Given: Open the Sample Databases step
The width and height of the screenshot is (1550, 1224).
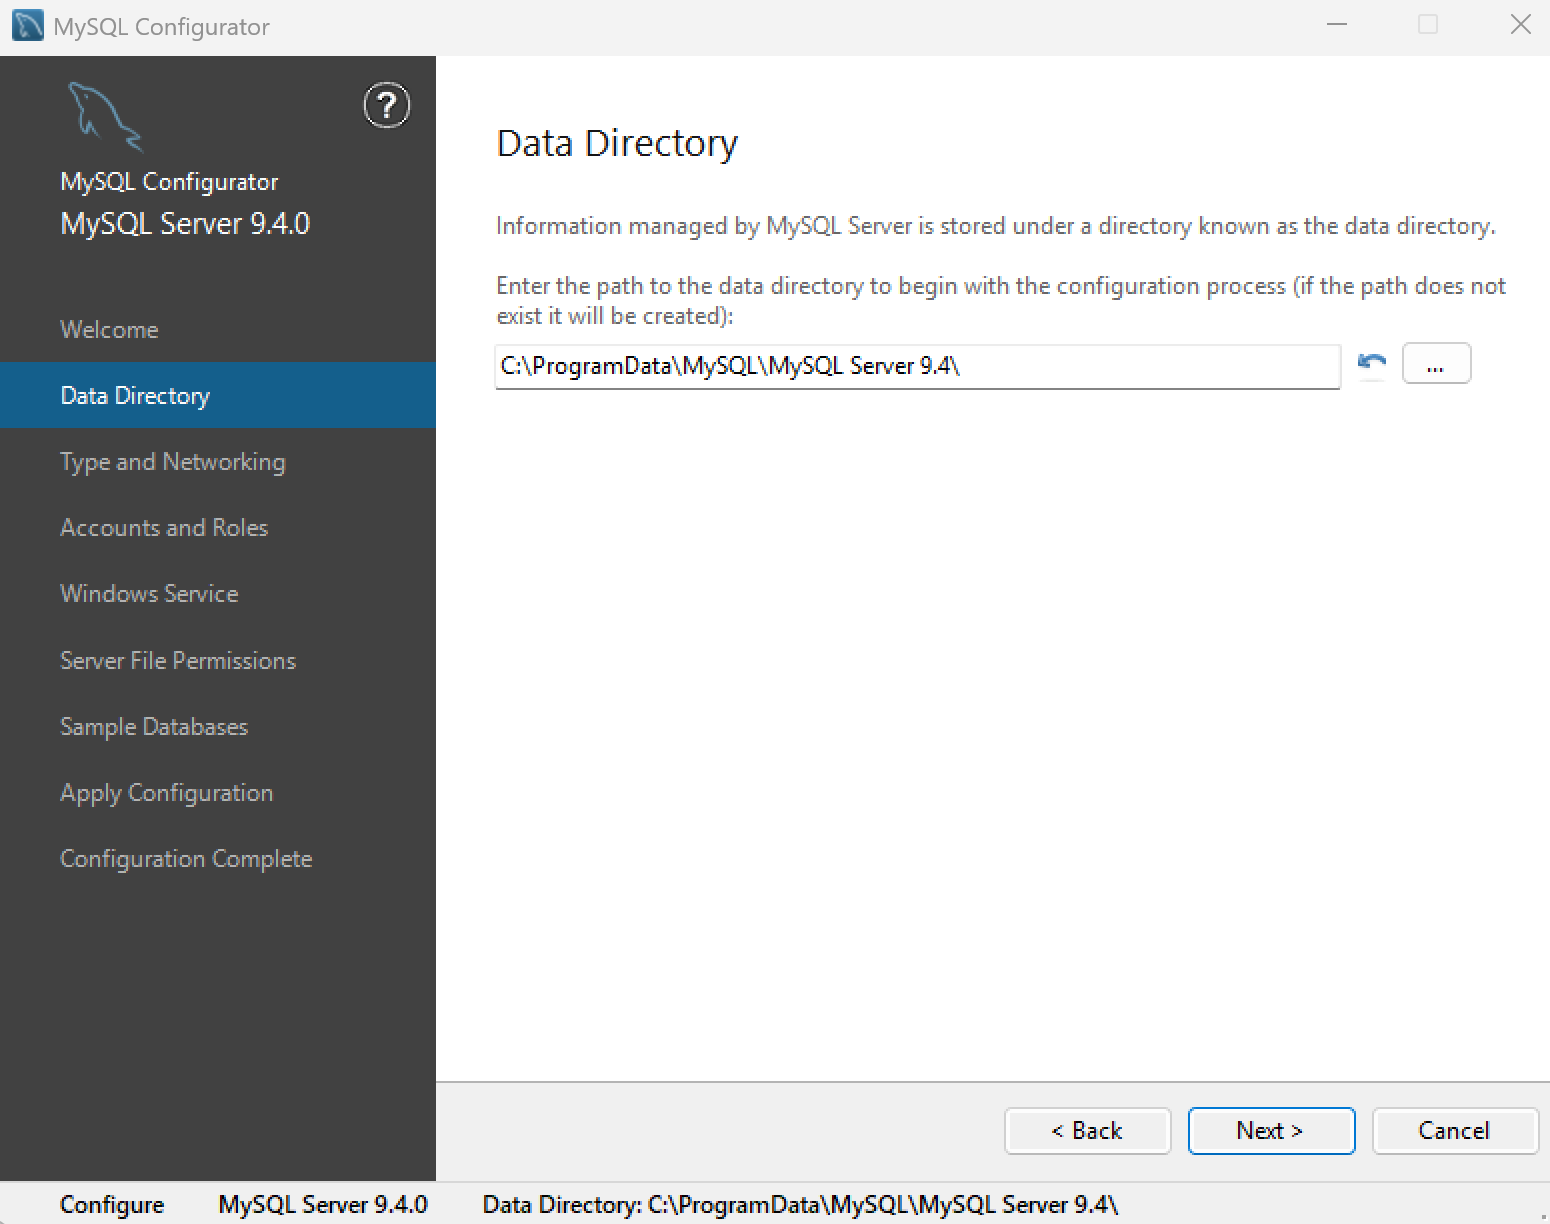Looking at the screenshot, I should point(218,726).
